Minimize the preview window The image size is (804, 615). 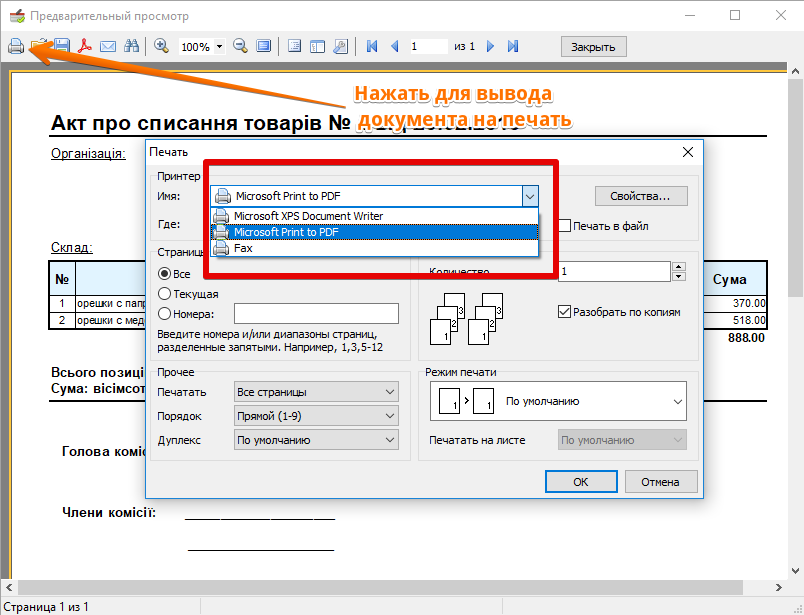[690, 15]
